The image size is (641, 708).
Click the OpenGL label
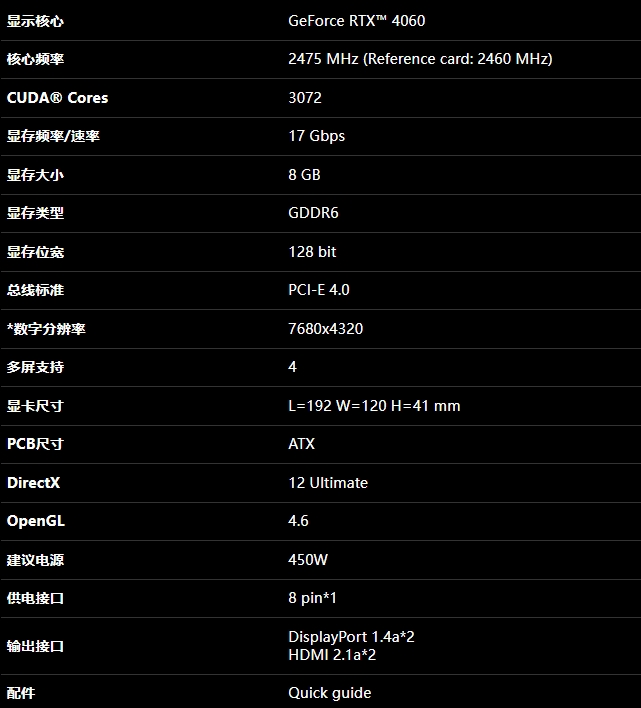pos(36,521)
